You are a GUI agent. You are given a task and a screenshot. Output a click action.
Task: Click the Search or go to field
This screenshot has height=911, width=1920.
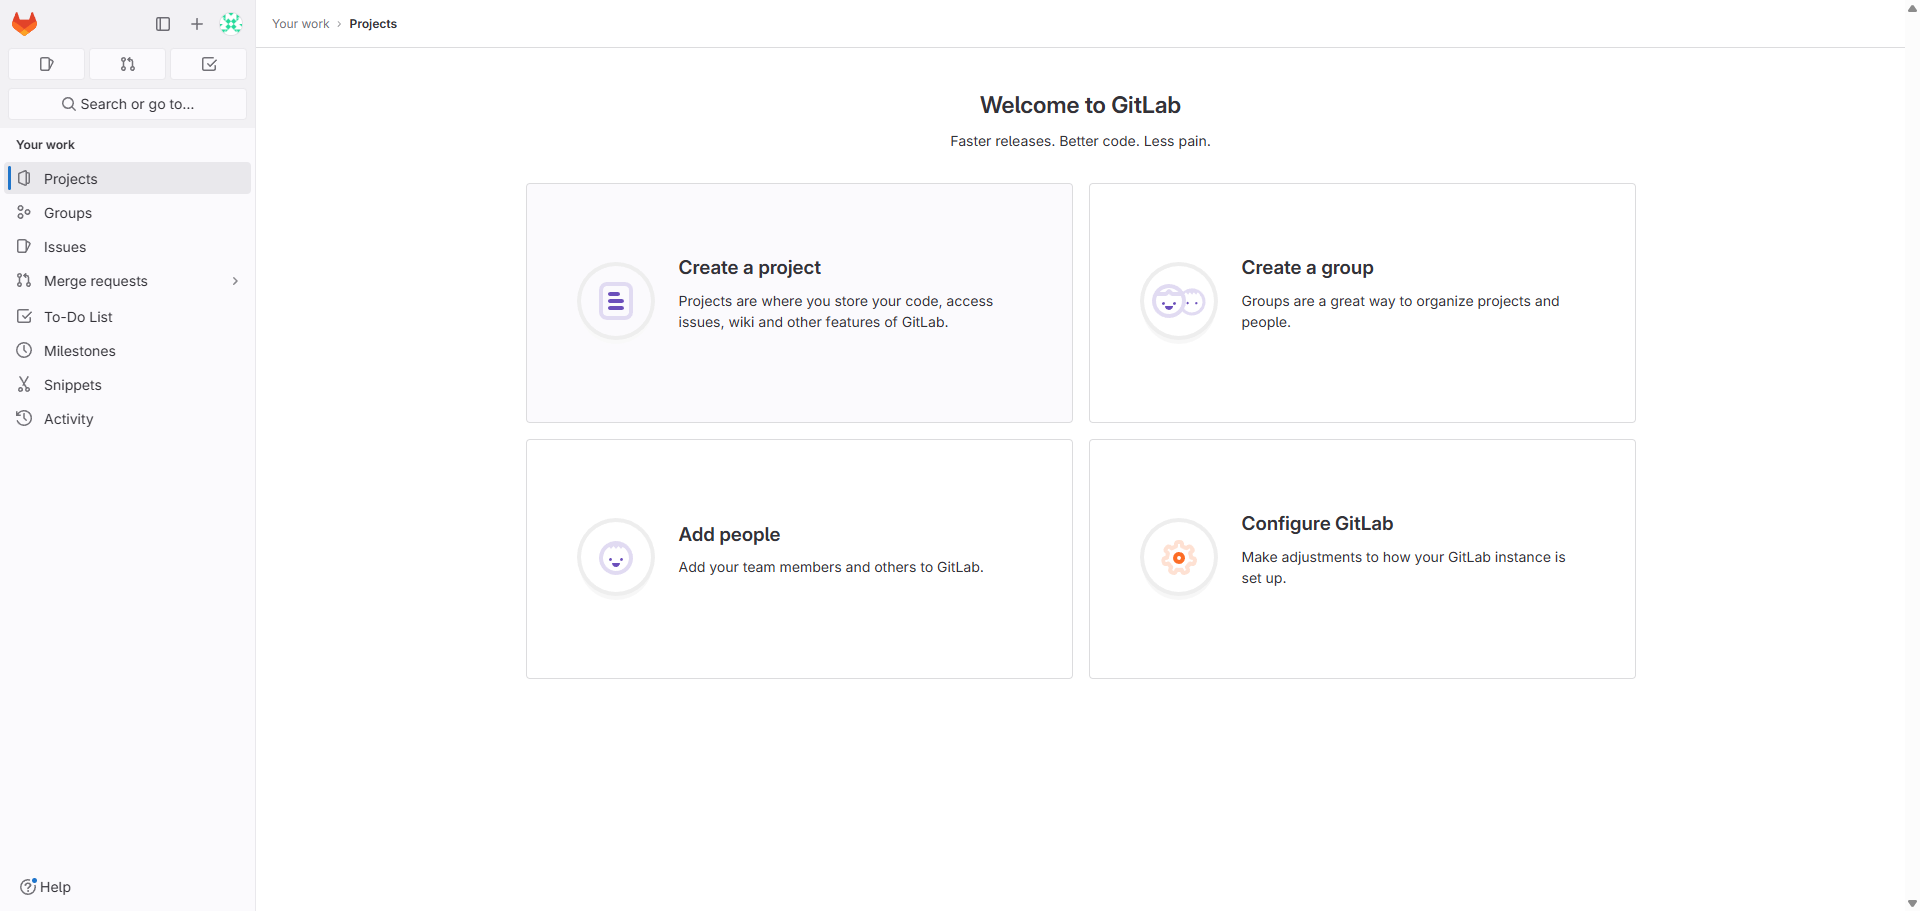pos(127,103)
